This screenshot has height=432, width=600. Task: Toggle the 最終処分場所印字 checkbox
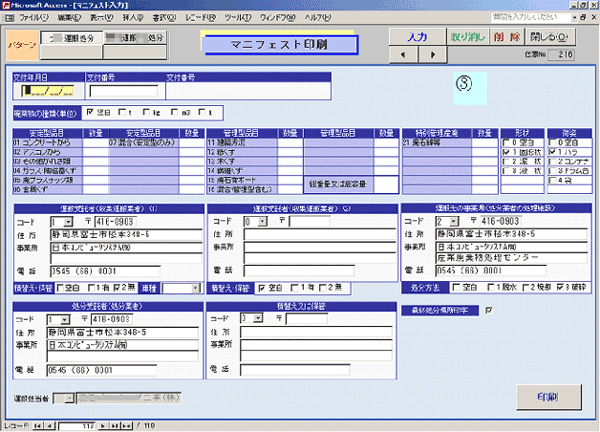(489, 311)
